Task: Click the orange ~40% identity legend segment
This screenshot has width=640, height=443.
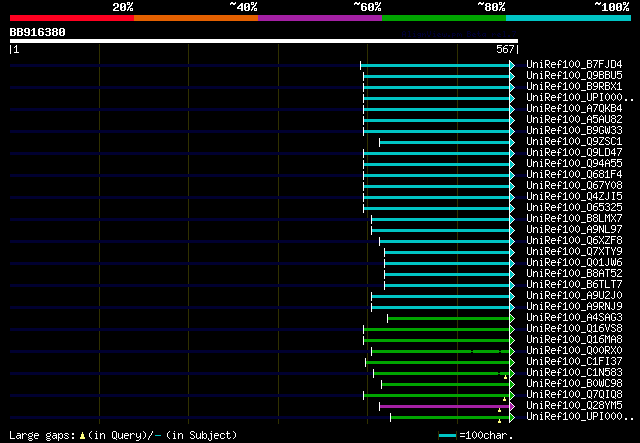Action: click(x=196, y=18)
